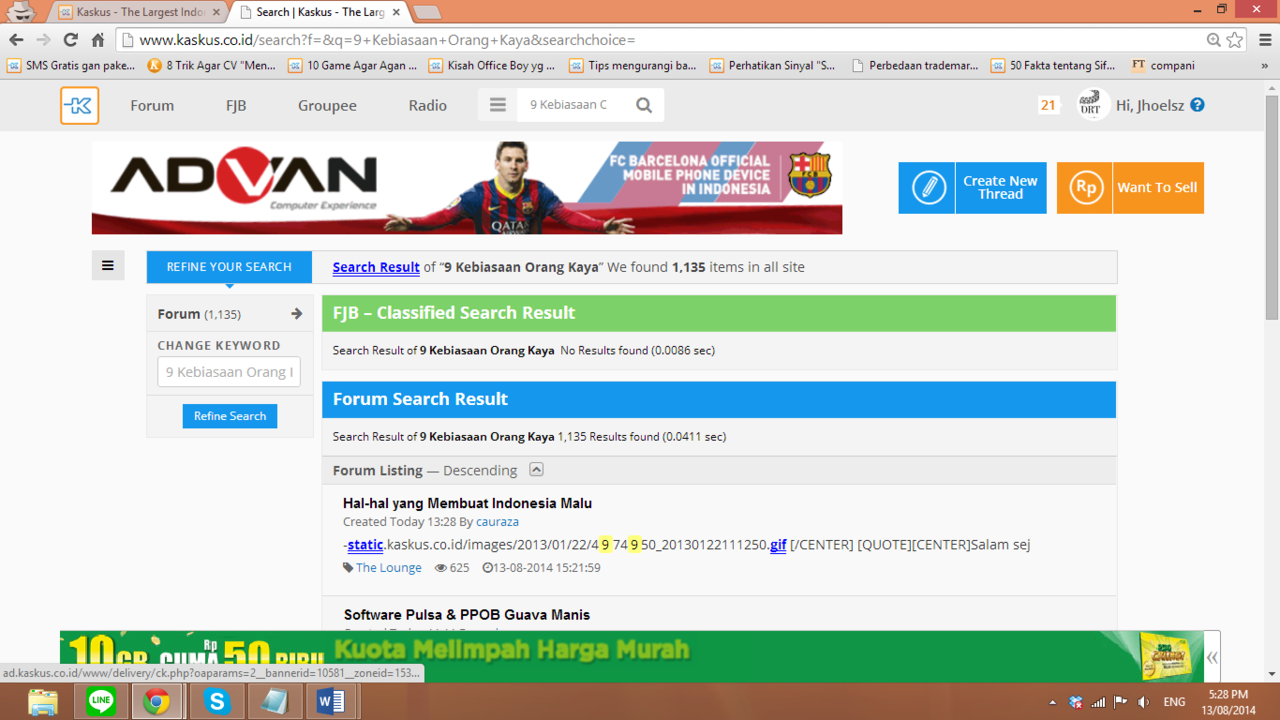Open bookmark SMS Gratis gan pake
Image resolution: width=1280 pixels, height=720 pixels.
pos(70,65)
